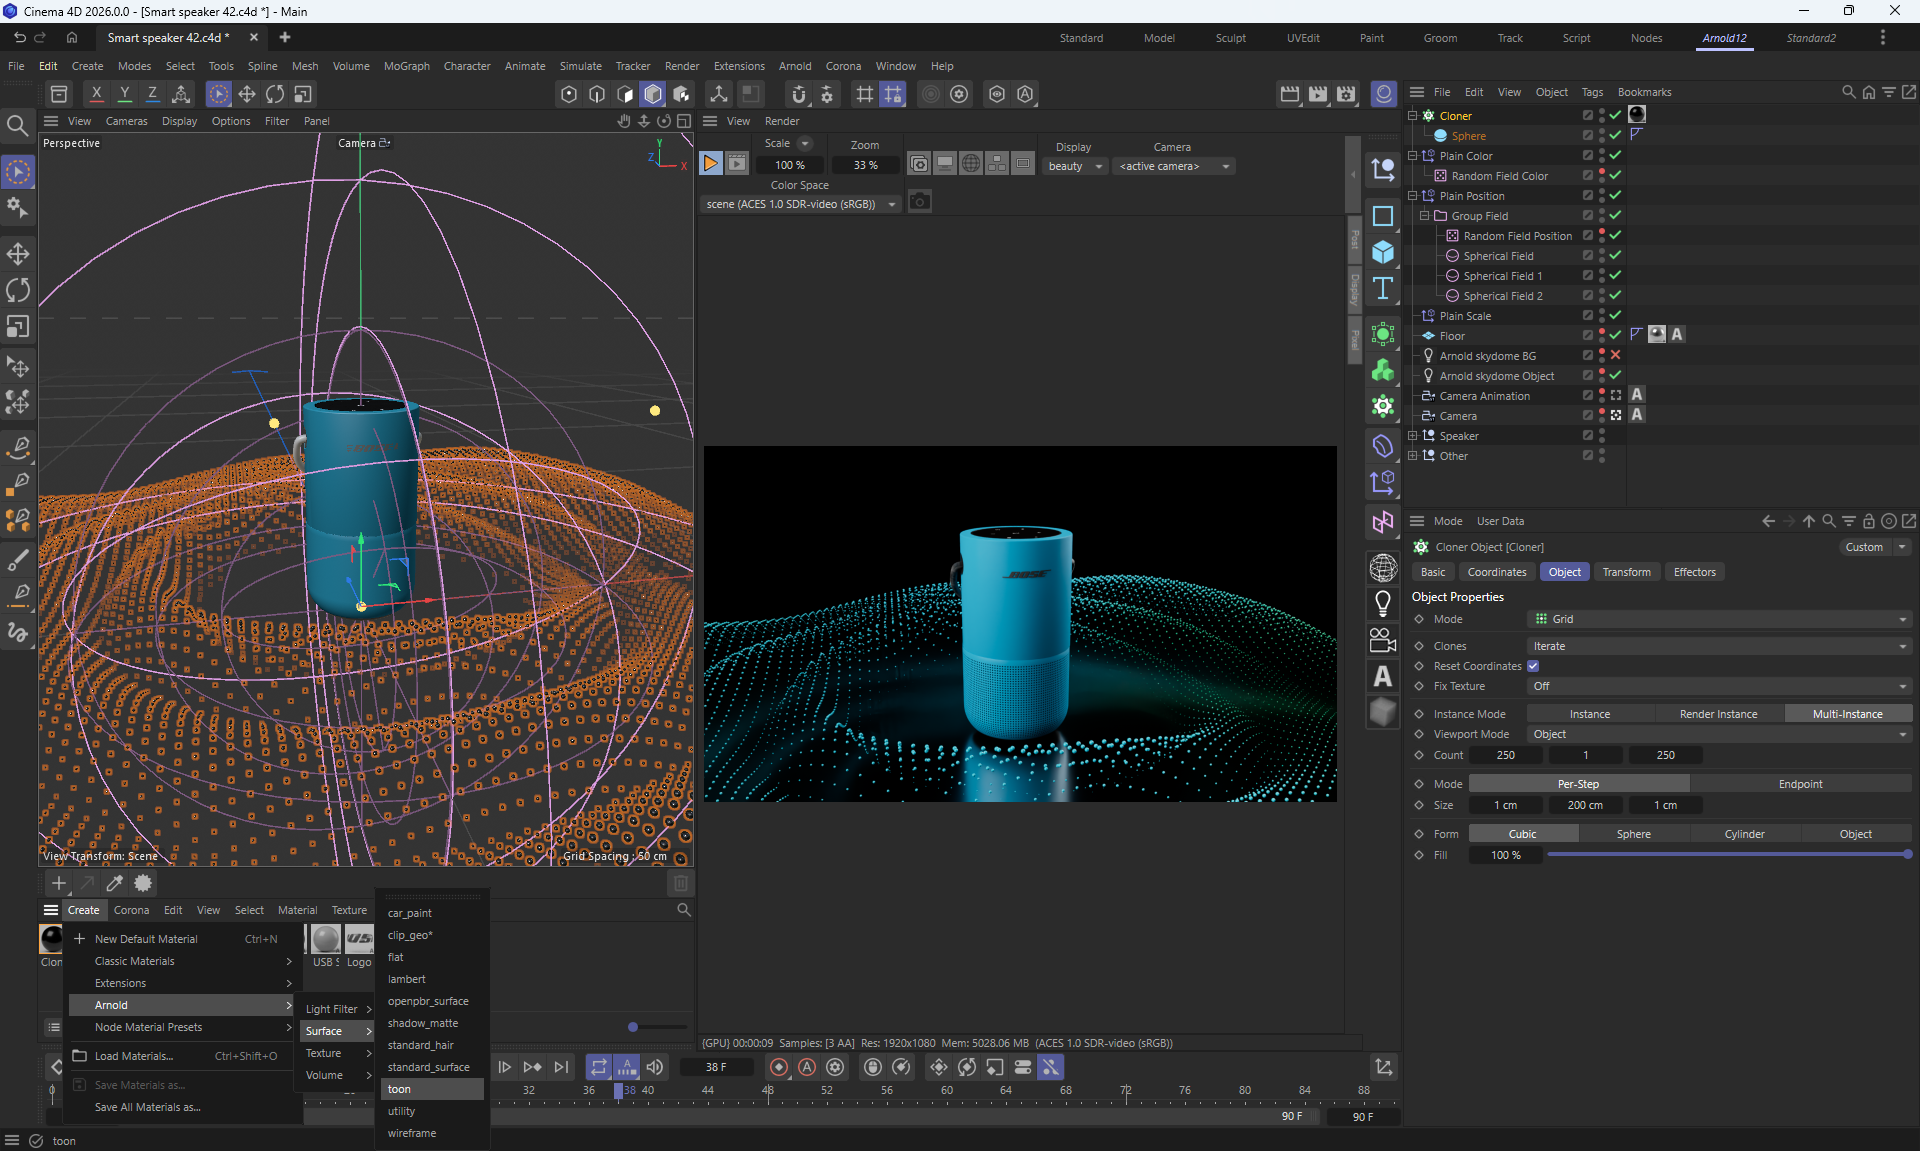Enable the Arnold skydome BG red cross toggle
1920x1151 pixels.
(1615, 356)
